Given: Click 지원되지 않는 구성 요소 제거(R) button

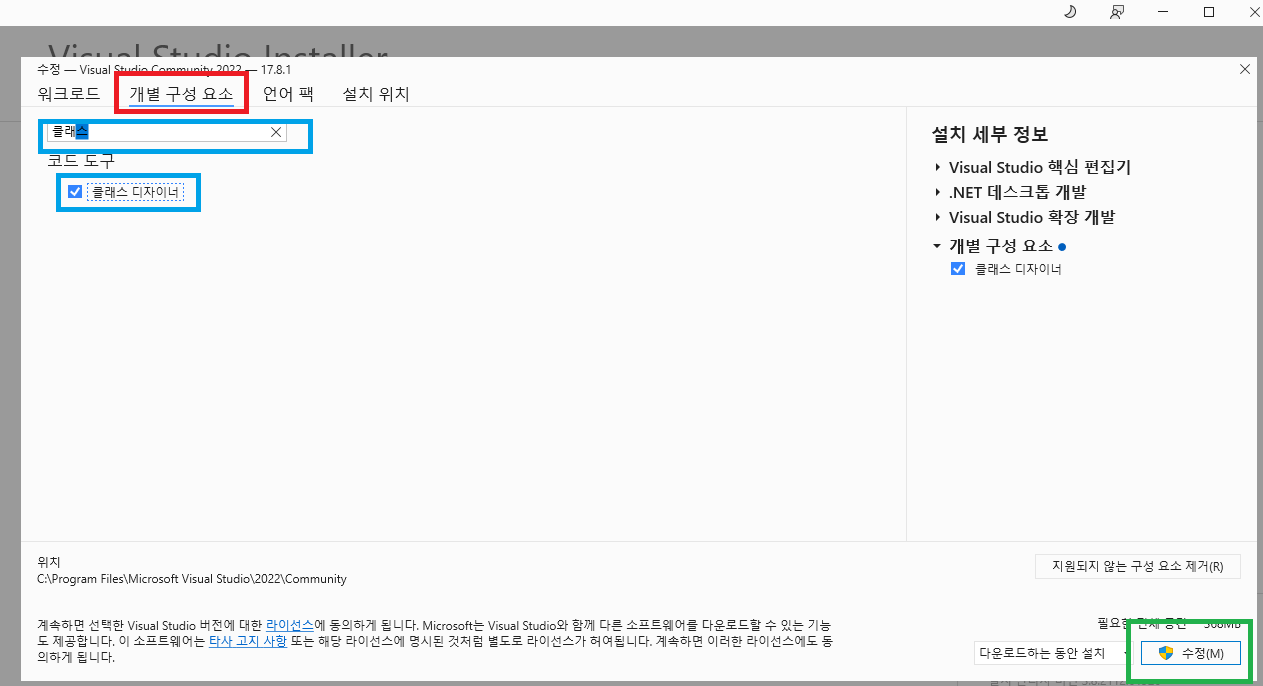Looking at the screenshot, I should point(1138,566).
